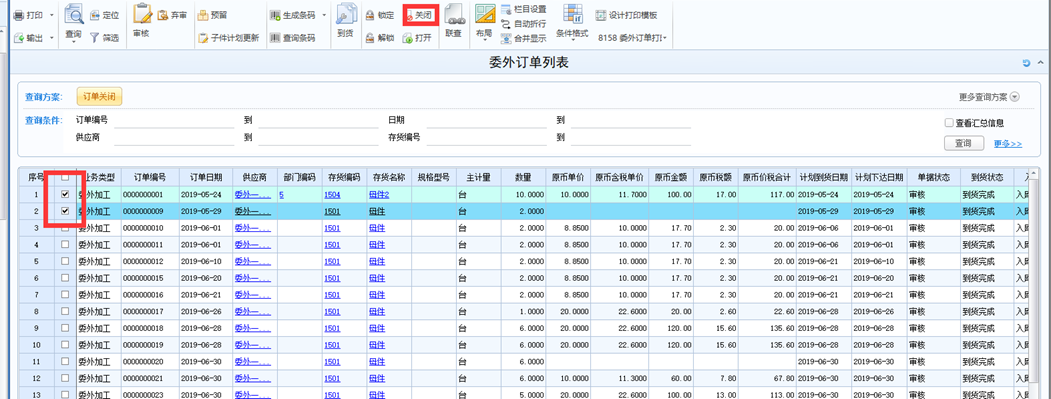The image size is (1051, 399).
Task: Open supplier link in order 0000000001 row
Action: tap(253, 194)
